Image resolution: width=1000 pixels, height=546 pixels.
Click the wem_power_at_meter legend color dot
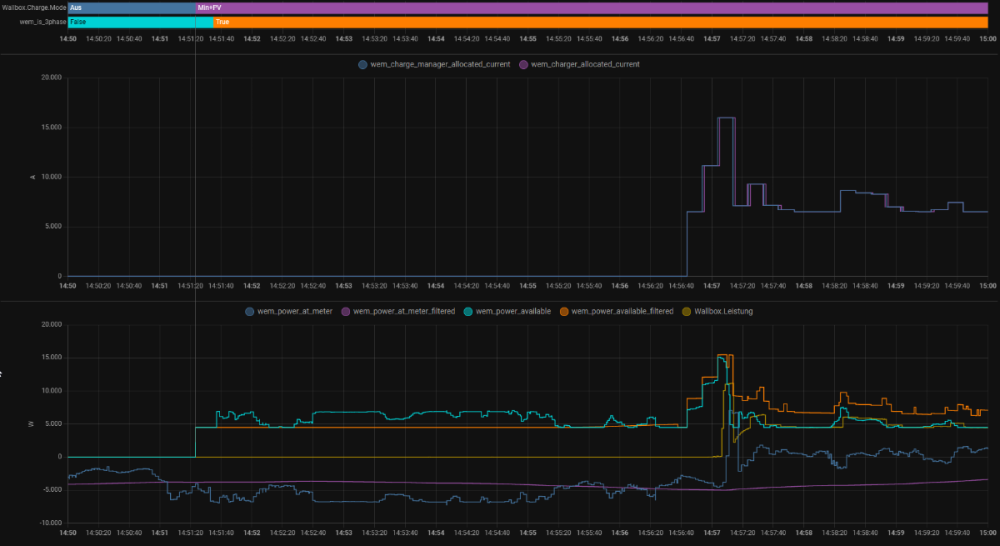coord(250,311)
